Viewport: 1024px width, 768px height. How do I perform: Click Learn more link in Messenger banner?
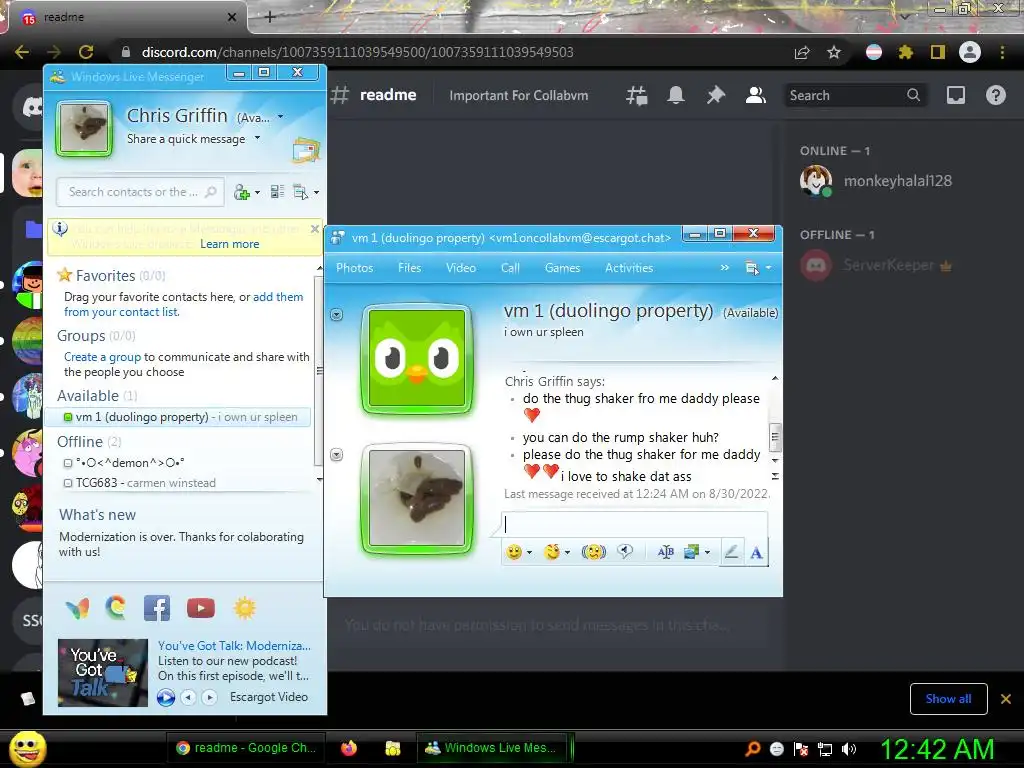[x=229, y=244]
